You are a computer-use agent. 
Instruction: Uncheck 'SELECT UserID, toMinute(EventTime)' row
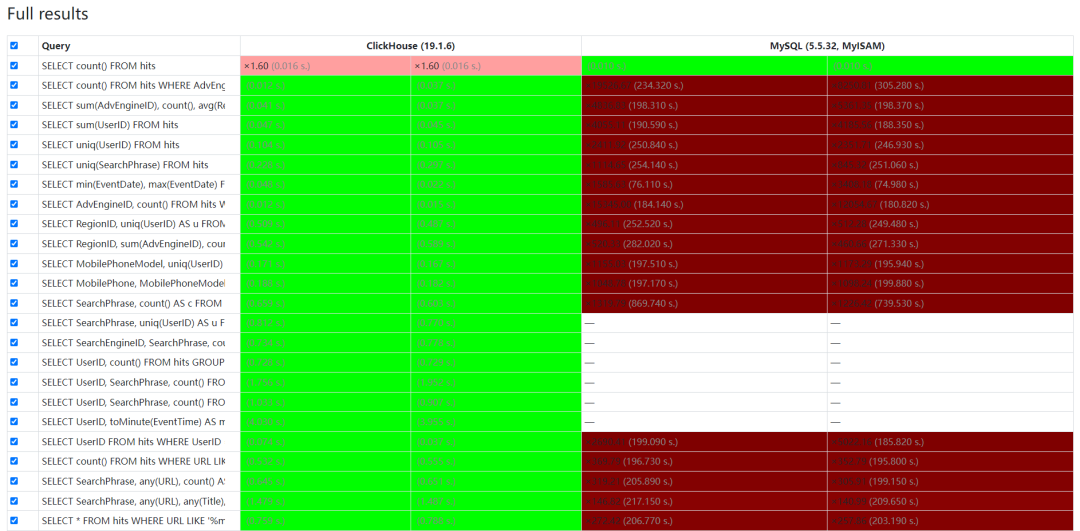[14, 422]
